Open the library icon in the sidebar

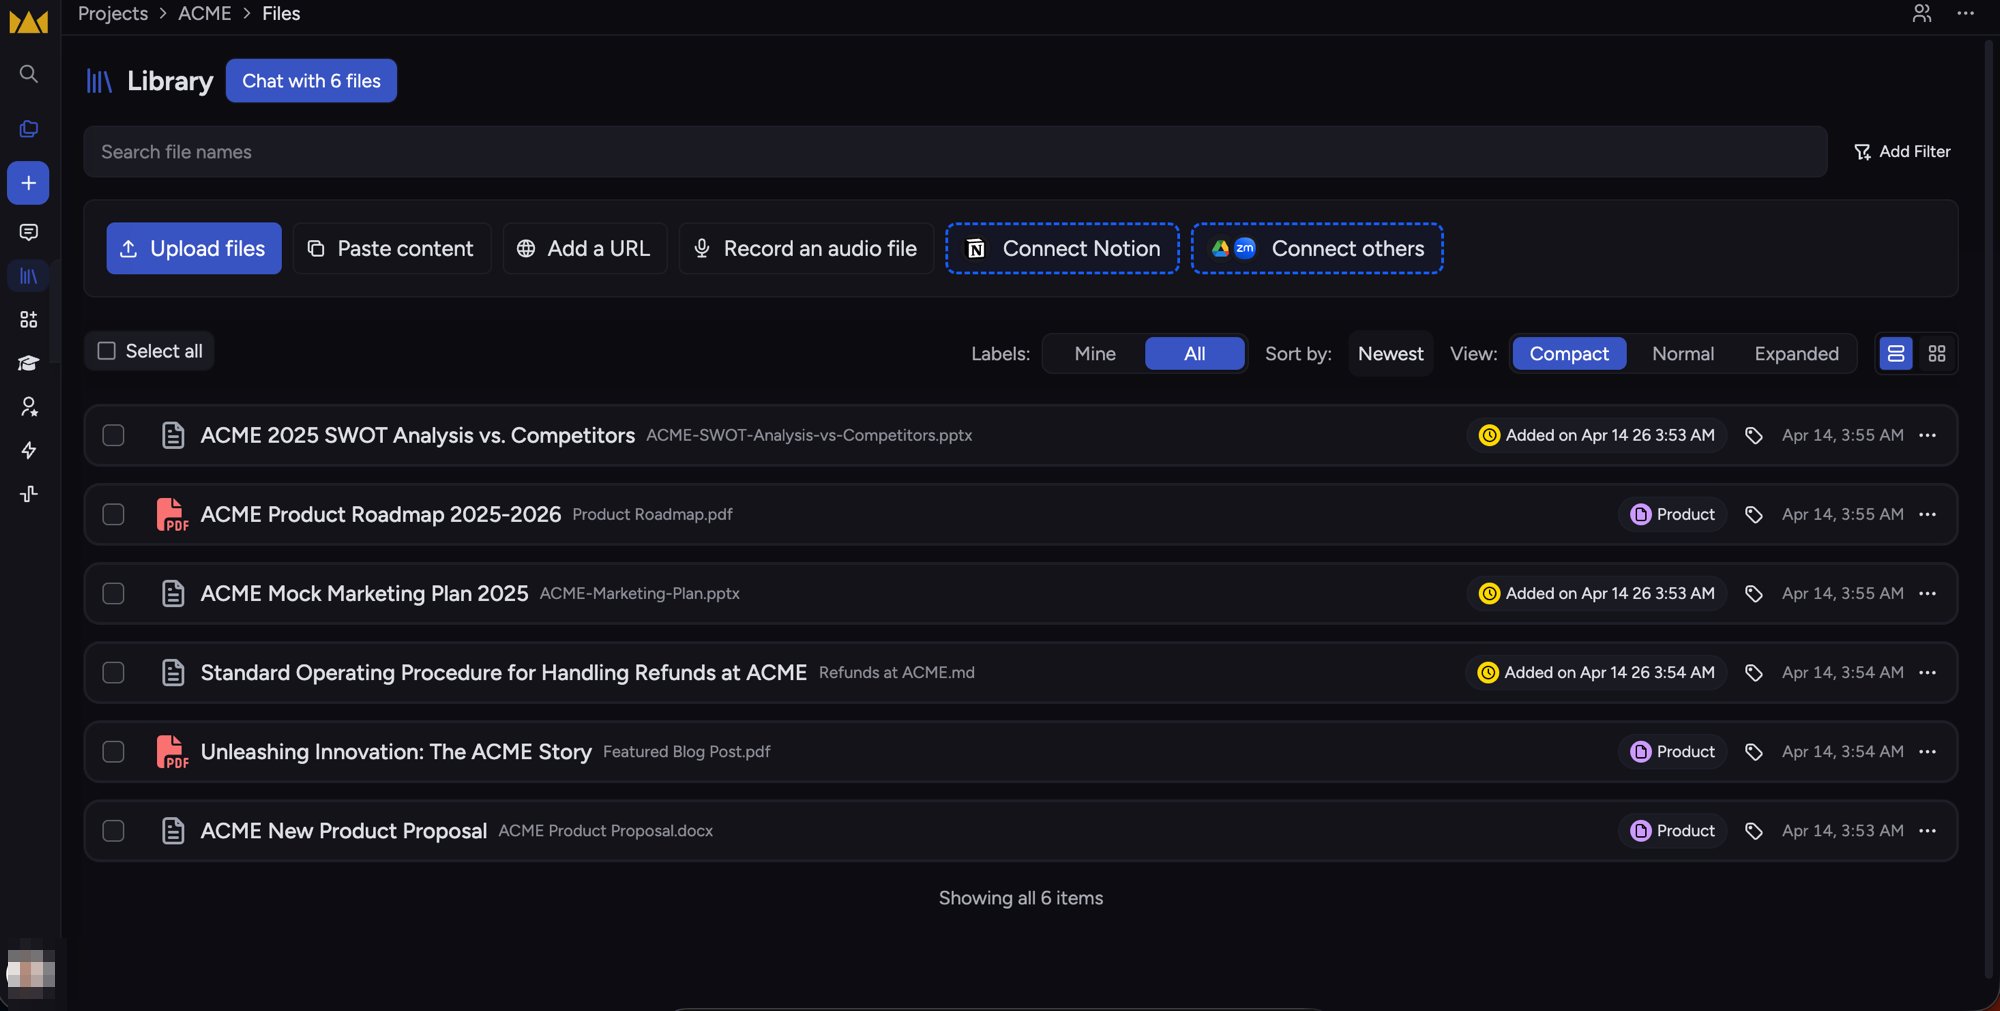pos(29,276)
